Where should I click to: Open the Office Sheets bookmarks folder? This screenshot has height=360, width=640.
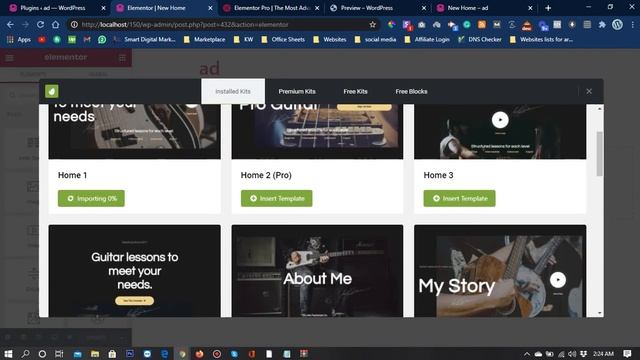(283, 39)
